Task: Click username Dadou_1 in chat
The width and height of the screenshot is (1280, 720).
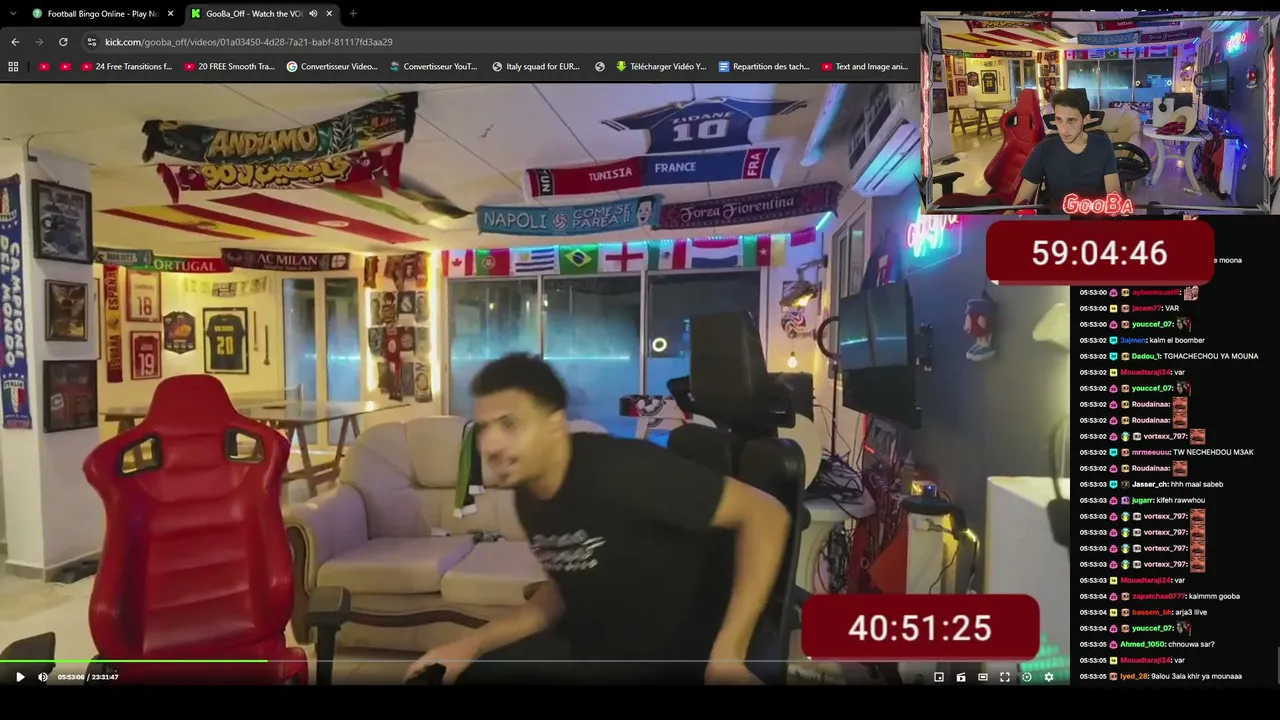Action: (x=1146, y=356)
